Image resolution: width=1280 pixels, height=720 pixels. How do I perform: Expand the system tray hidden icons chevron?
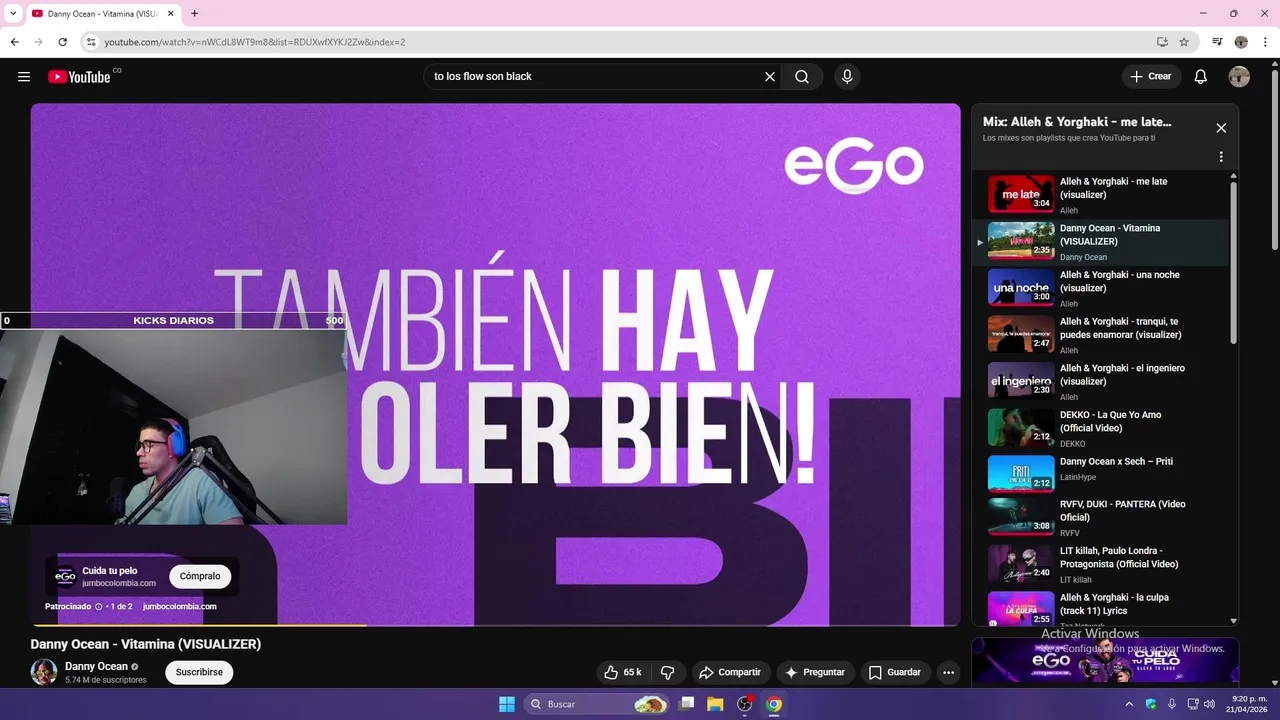click(1129, 704)
